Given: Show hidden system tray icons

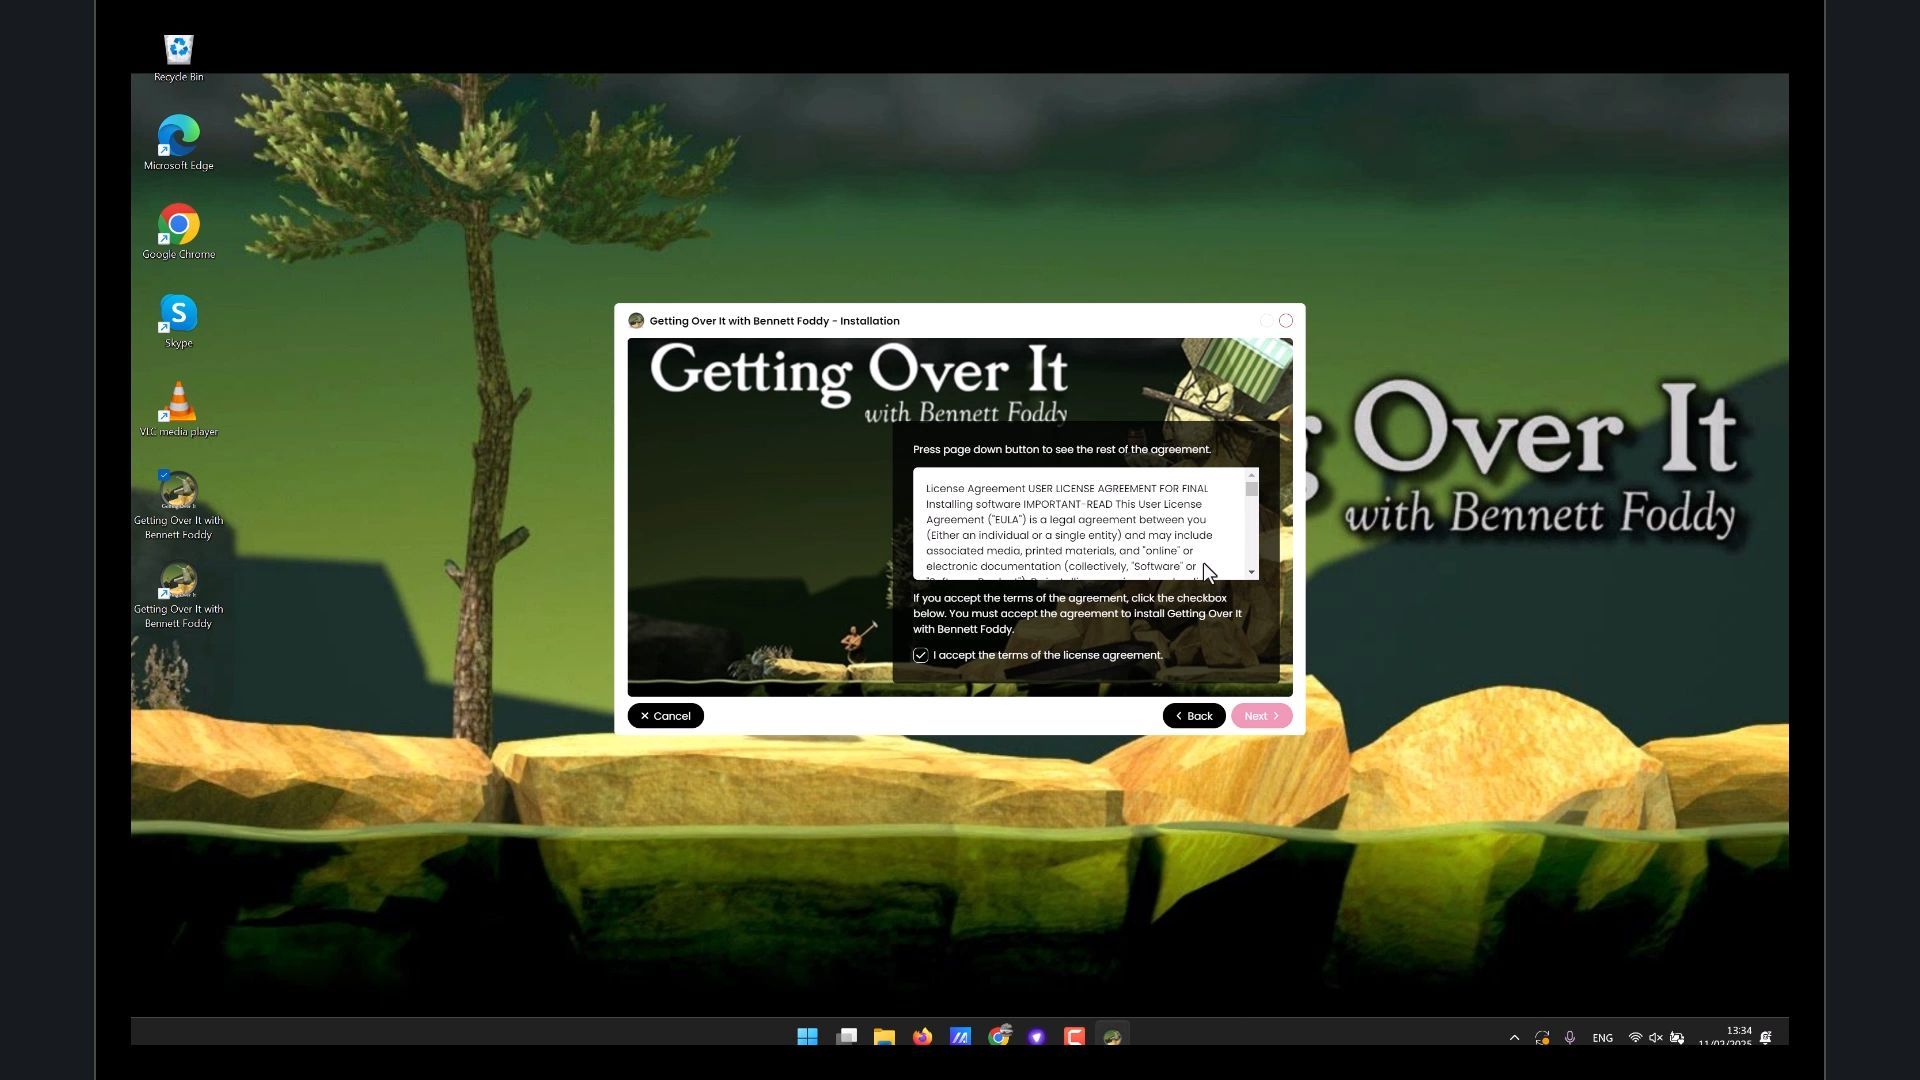Looking at the screenshot, I should coord(1514,1038).
